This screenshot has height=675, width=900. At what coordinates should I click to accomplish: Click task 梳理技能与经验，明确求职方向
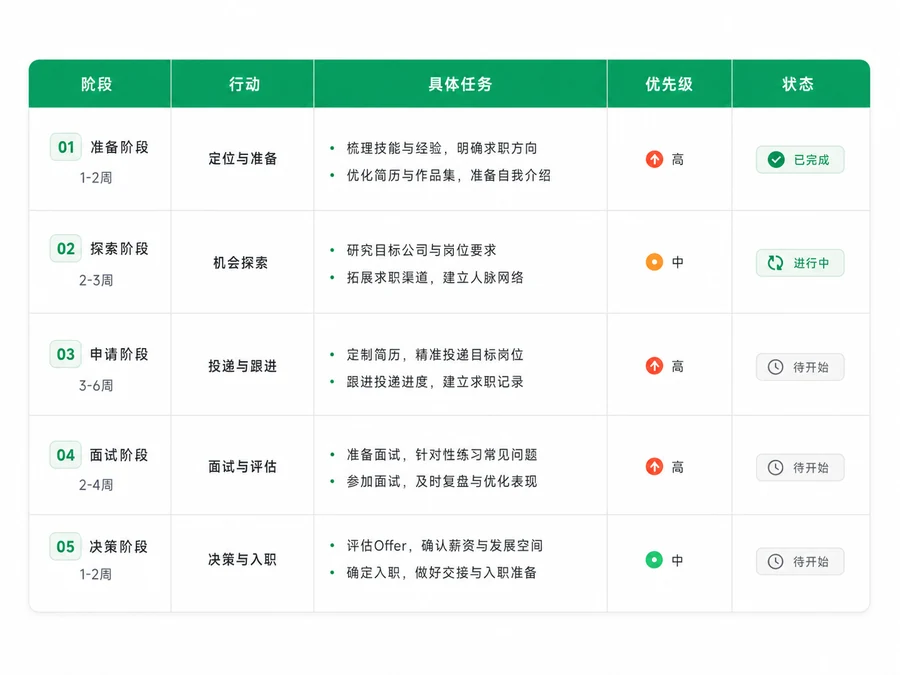[442, 148]
